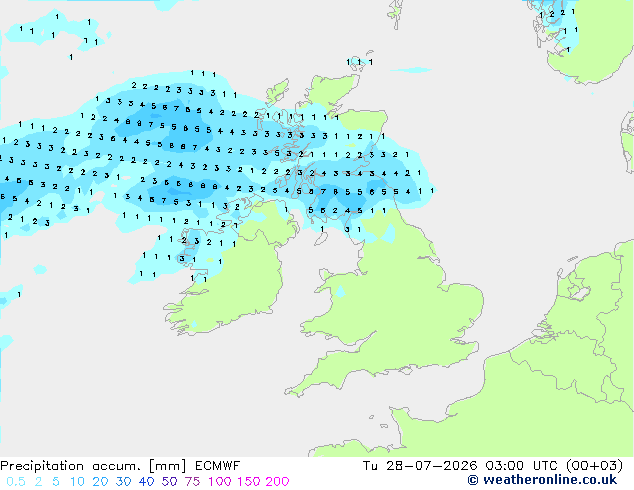Select the 30 mm legend value
This screenshot has width=634, height=490.
(123, 482)
